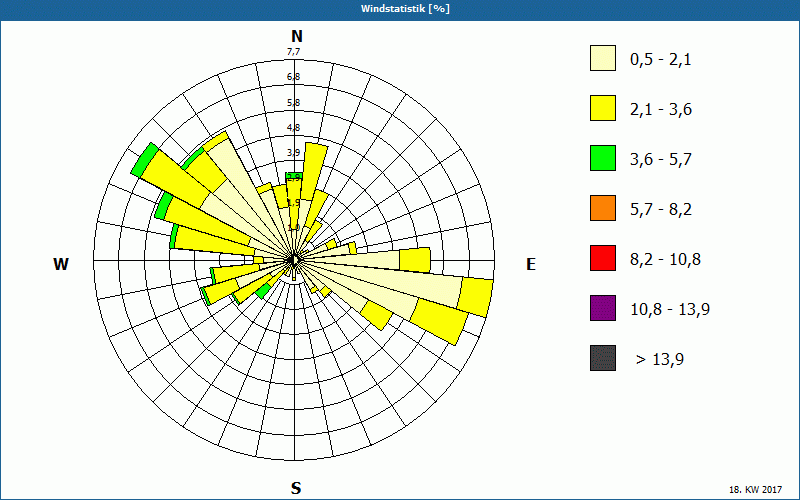
Task: Click the S compass label
Action: click(296, 488)
